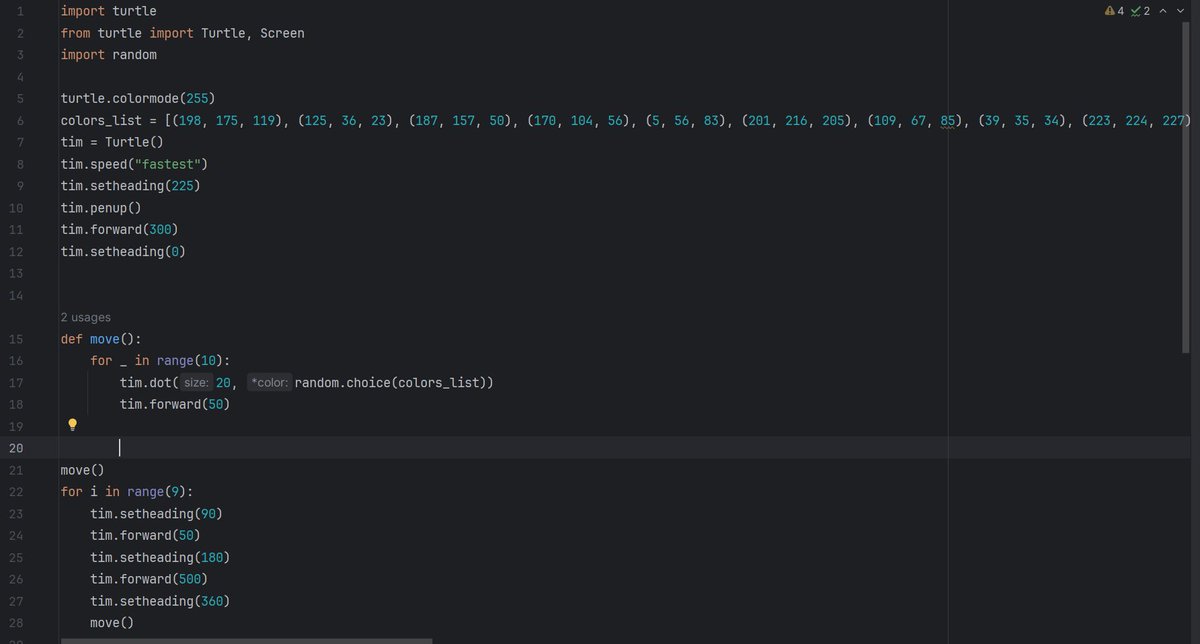The height and width of the screenshot is (644, 1200).
Task: Click the "import random" line
Action: click(x=108, y=55)
